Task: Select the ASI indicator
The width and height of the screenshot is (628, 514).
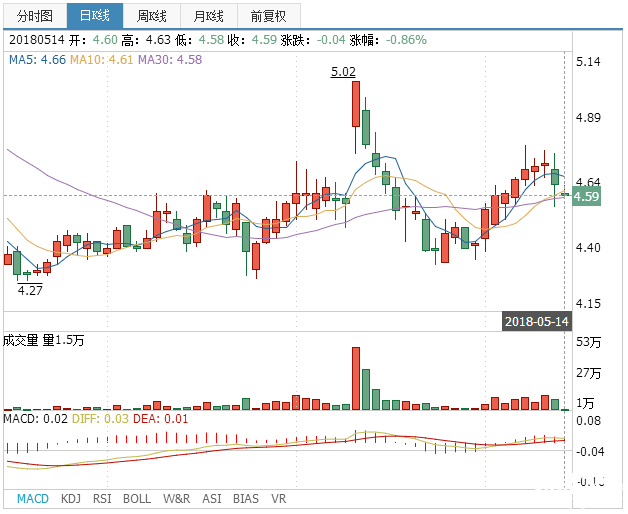Action: [x=212, y=499]
